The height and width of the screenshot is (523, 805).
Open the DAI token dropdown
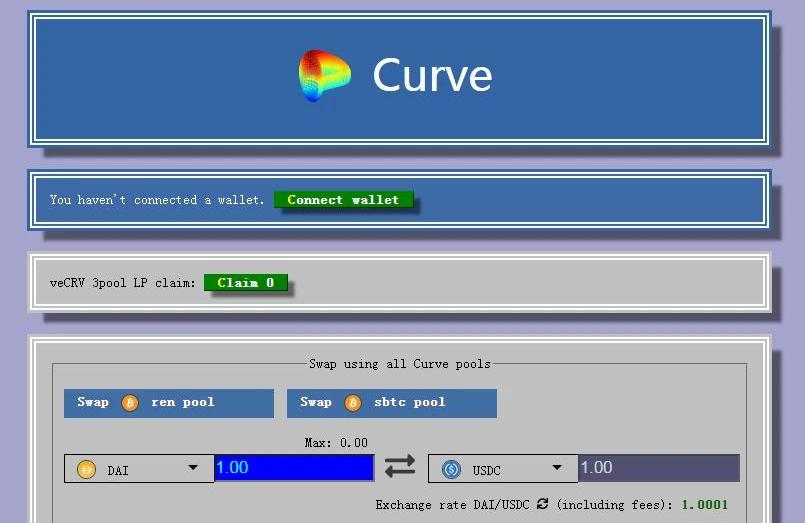pos(139,469)
